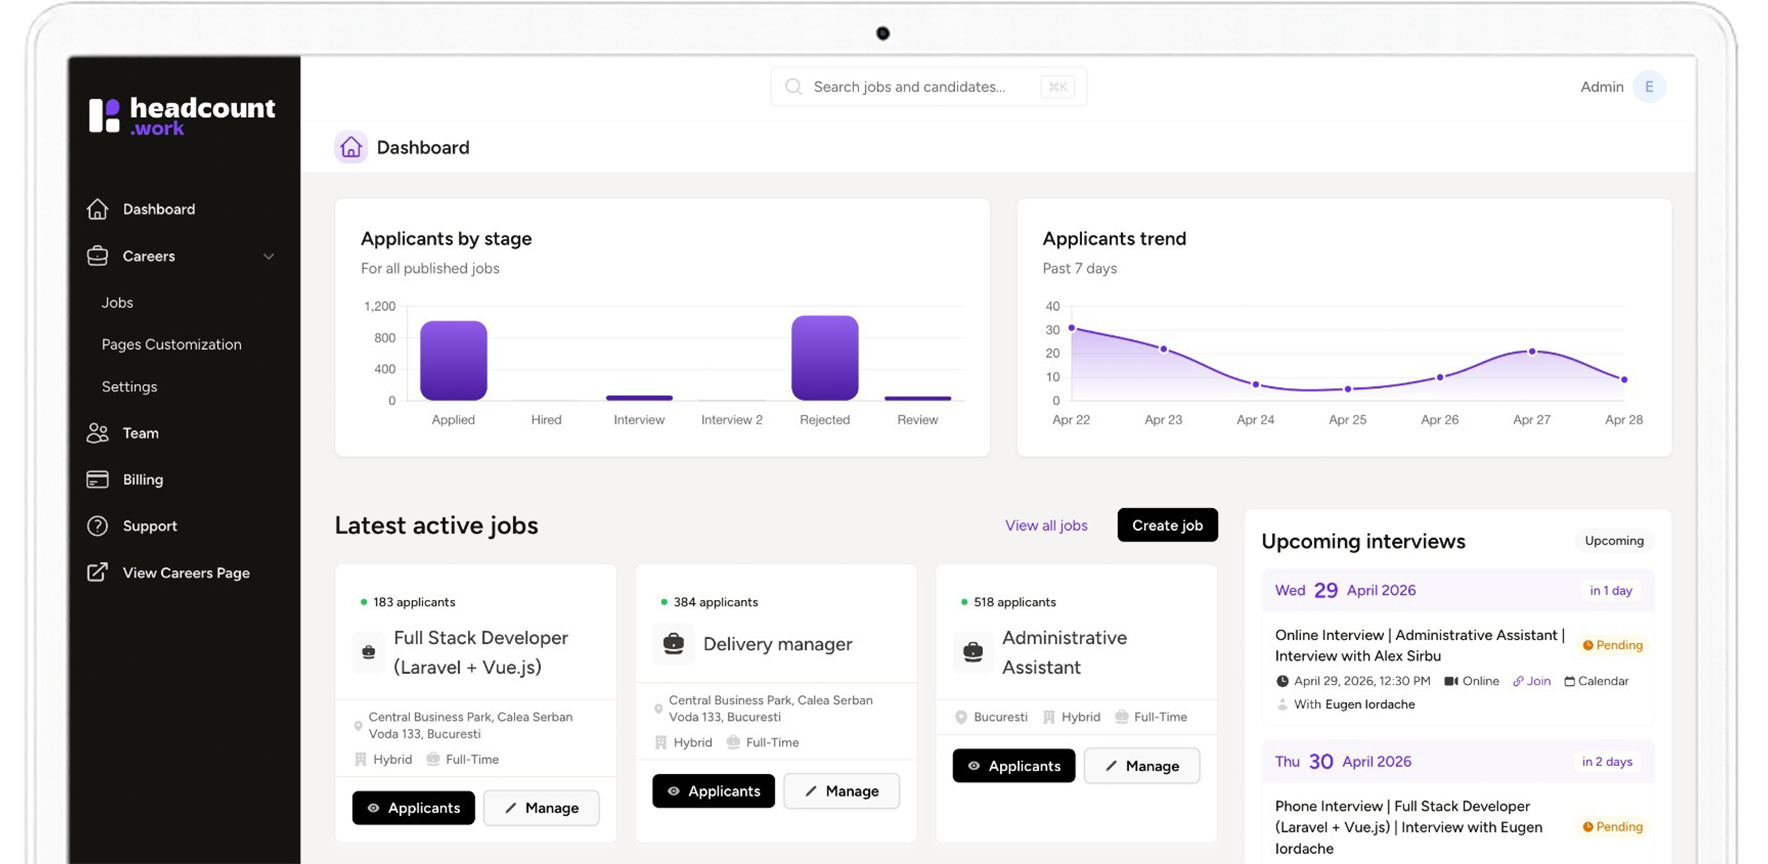Click the 'in 1 day' badge

click(x=1611, y=591)
